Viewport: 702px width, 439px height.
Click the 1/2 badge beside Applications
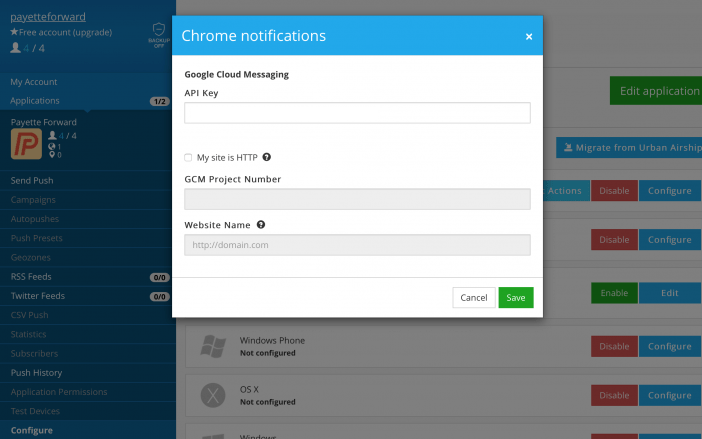159,102
